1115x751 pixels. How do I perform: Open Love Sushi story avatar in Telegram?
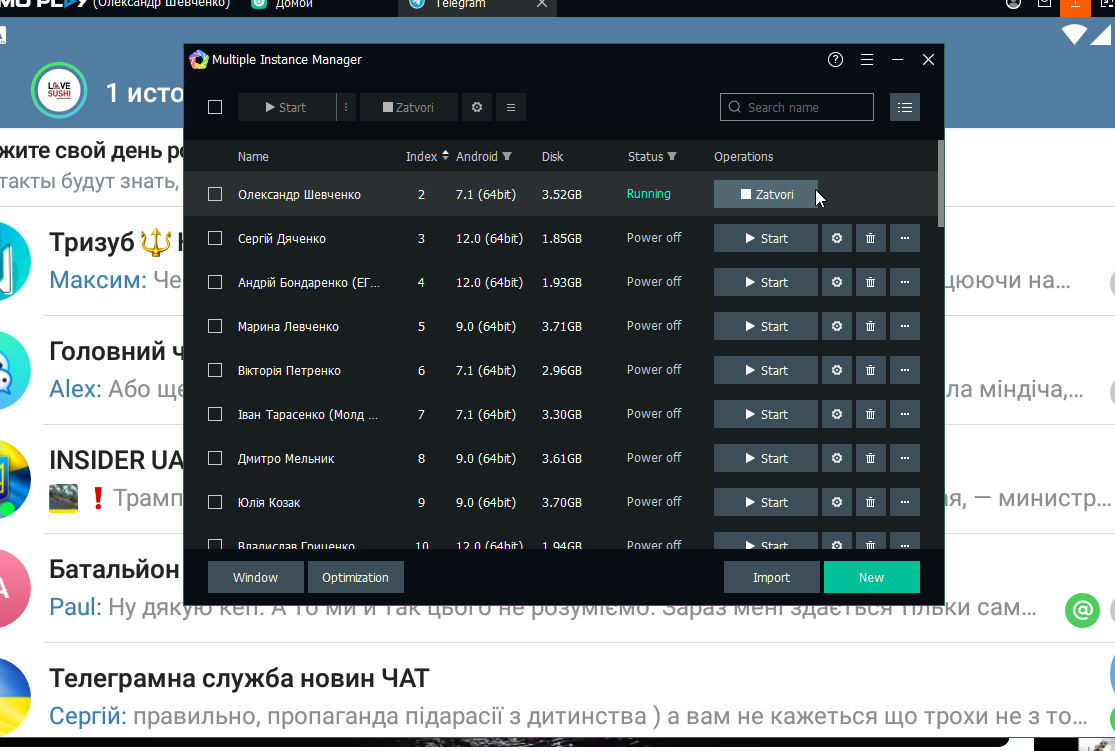point(59,90)
